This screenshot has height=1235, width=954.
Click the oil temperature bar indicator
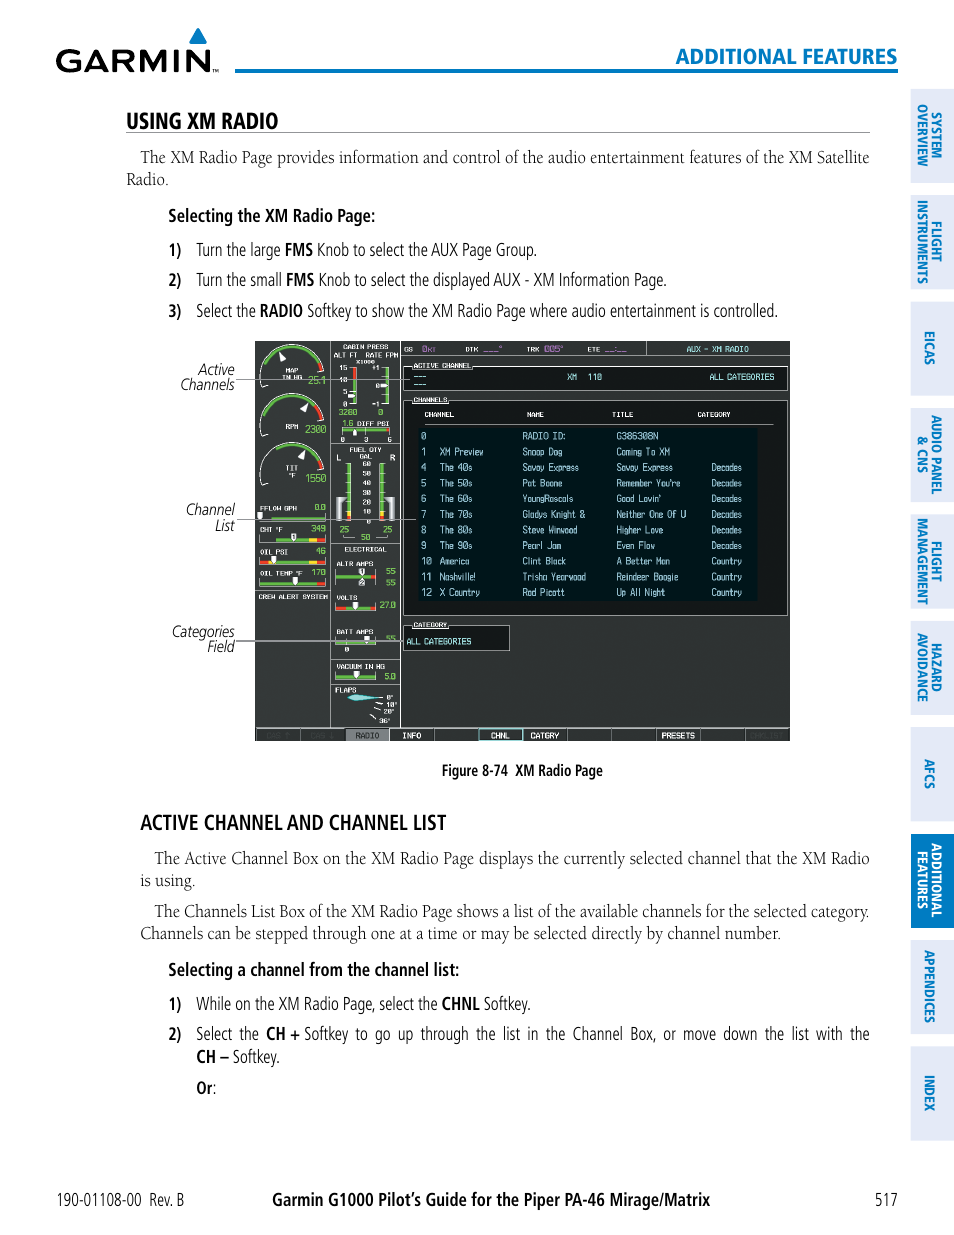(x=292, y=577)
